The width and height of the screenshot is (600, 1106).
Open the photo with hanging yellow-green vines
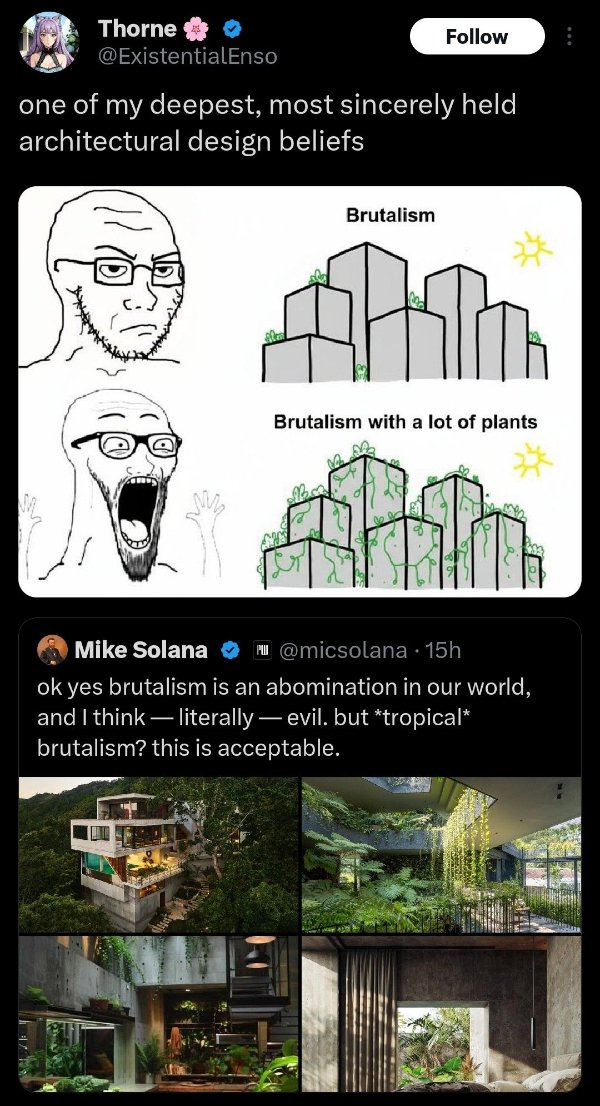point(441,854)
